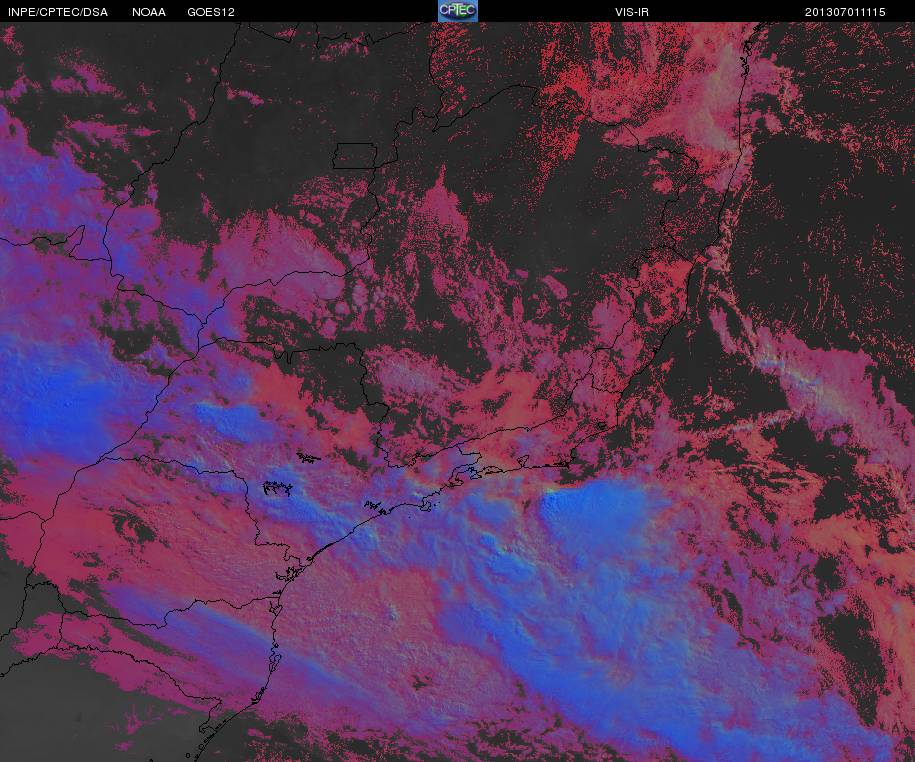Click the VIS-IR channel label
Viewport: 915px width, 762px height.
click(631, 12)
